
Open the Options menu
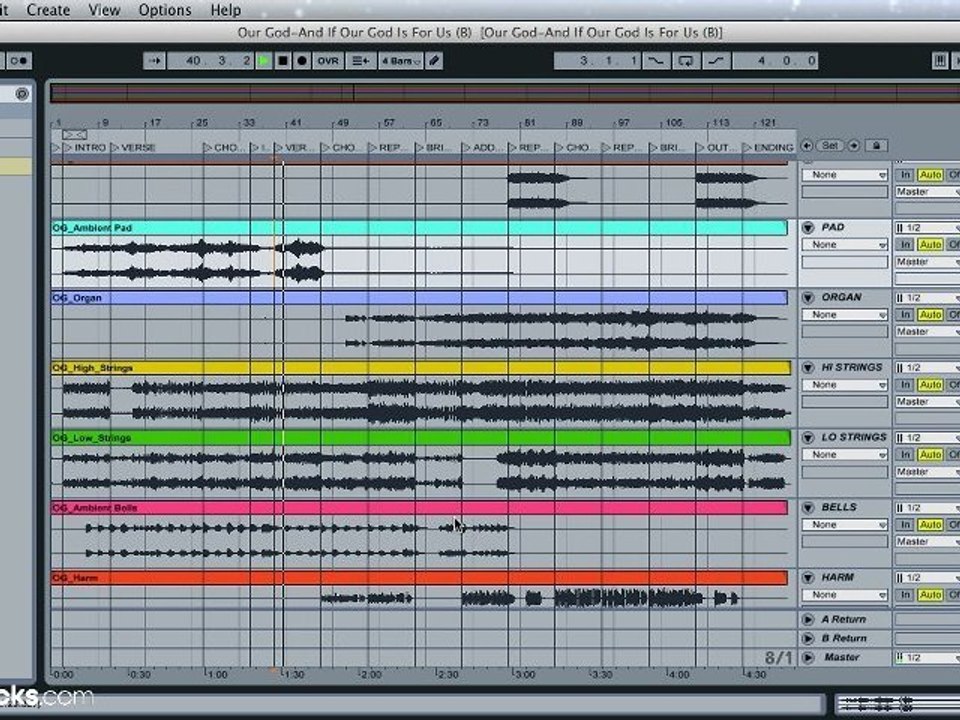[x=165, y=10]
